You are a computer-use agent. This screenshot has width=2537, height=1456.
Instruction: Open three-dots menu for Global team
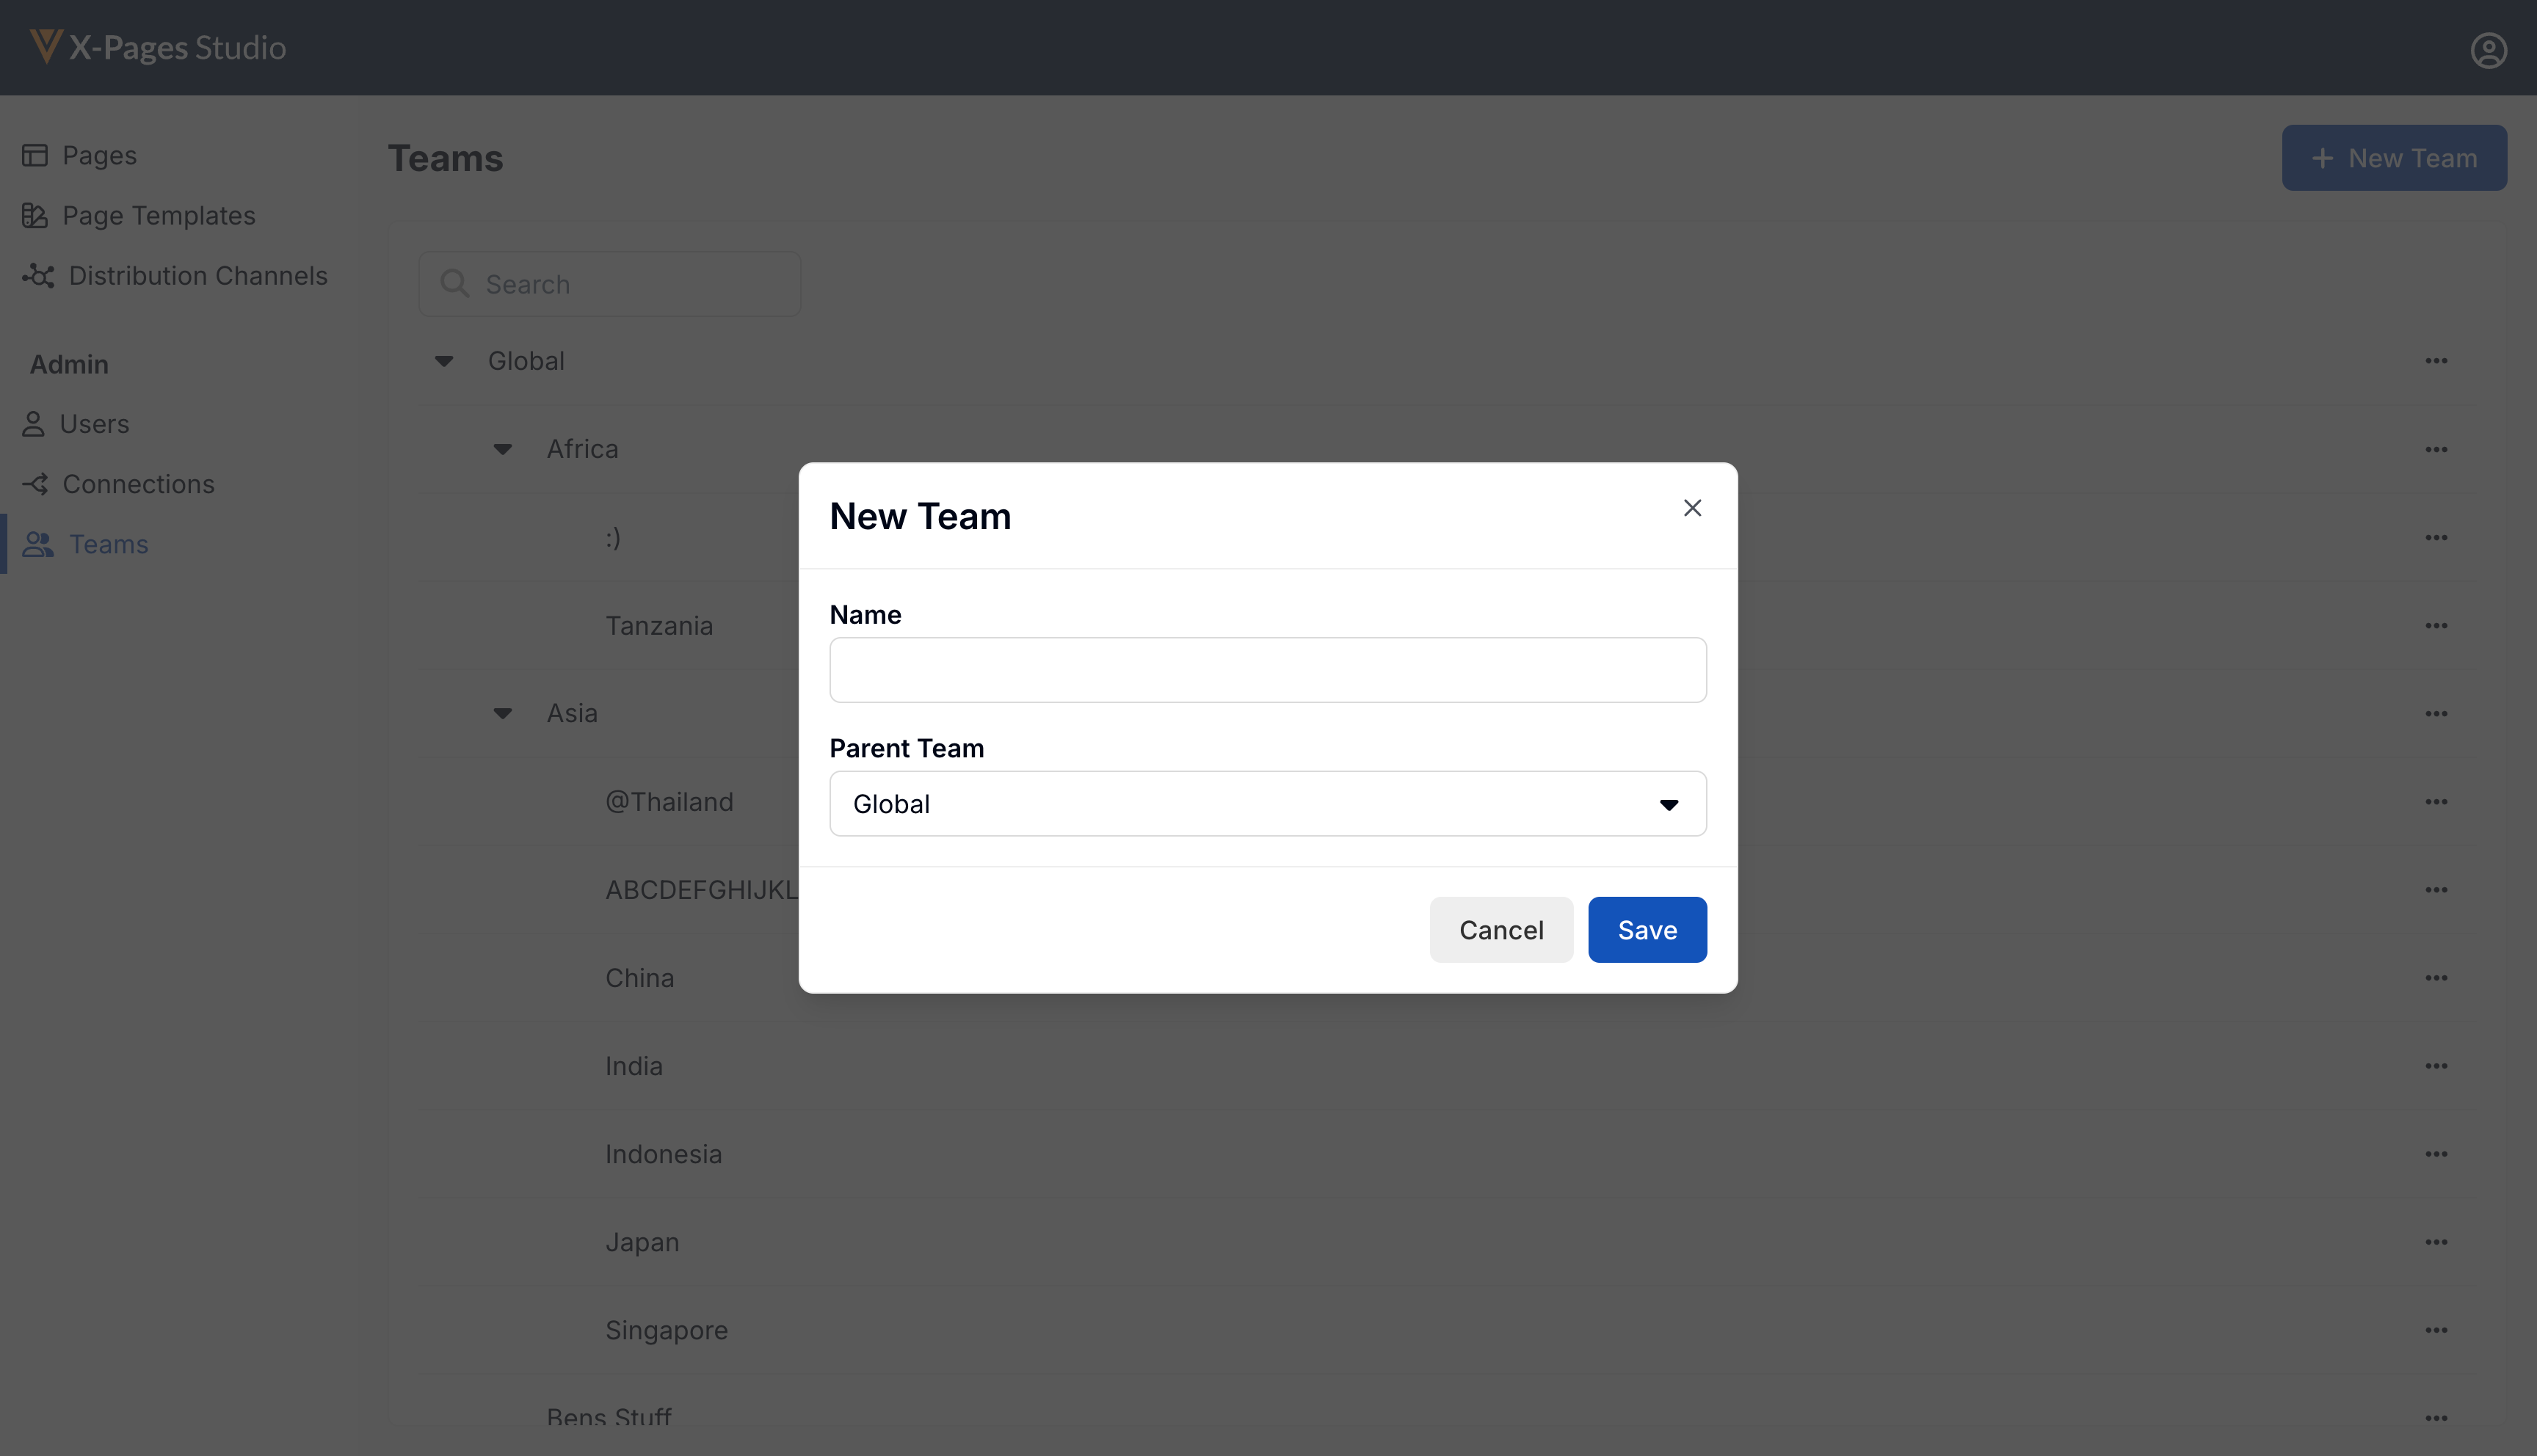(x=2436, y=361)
